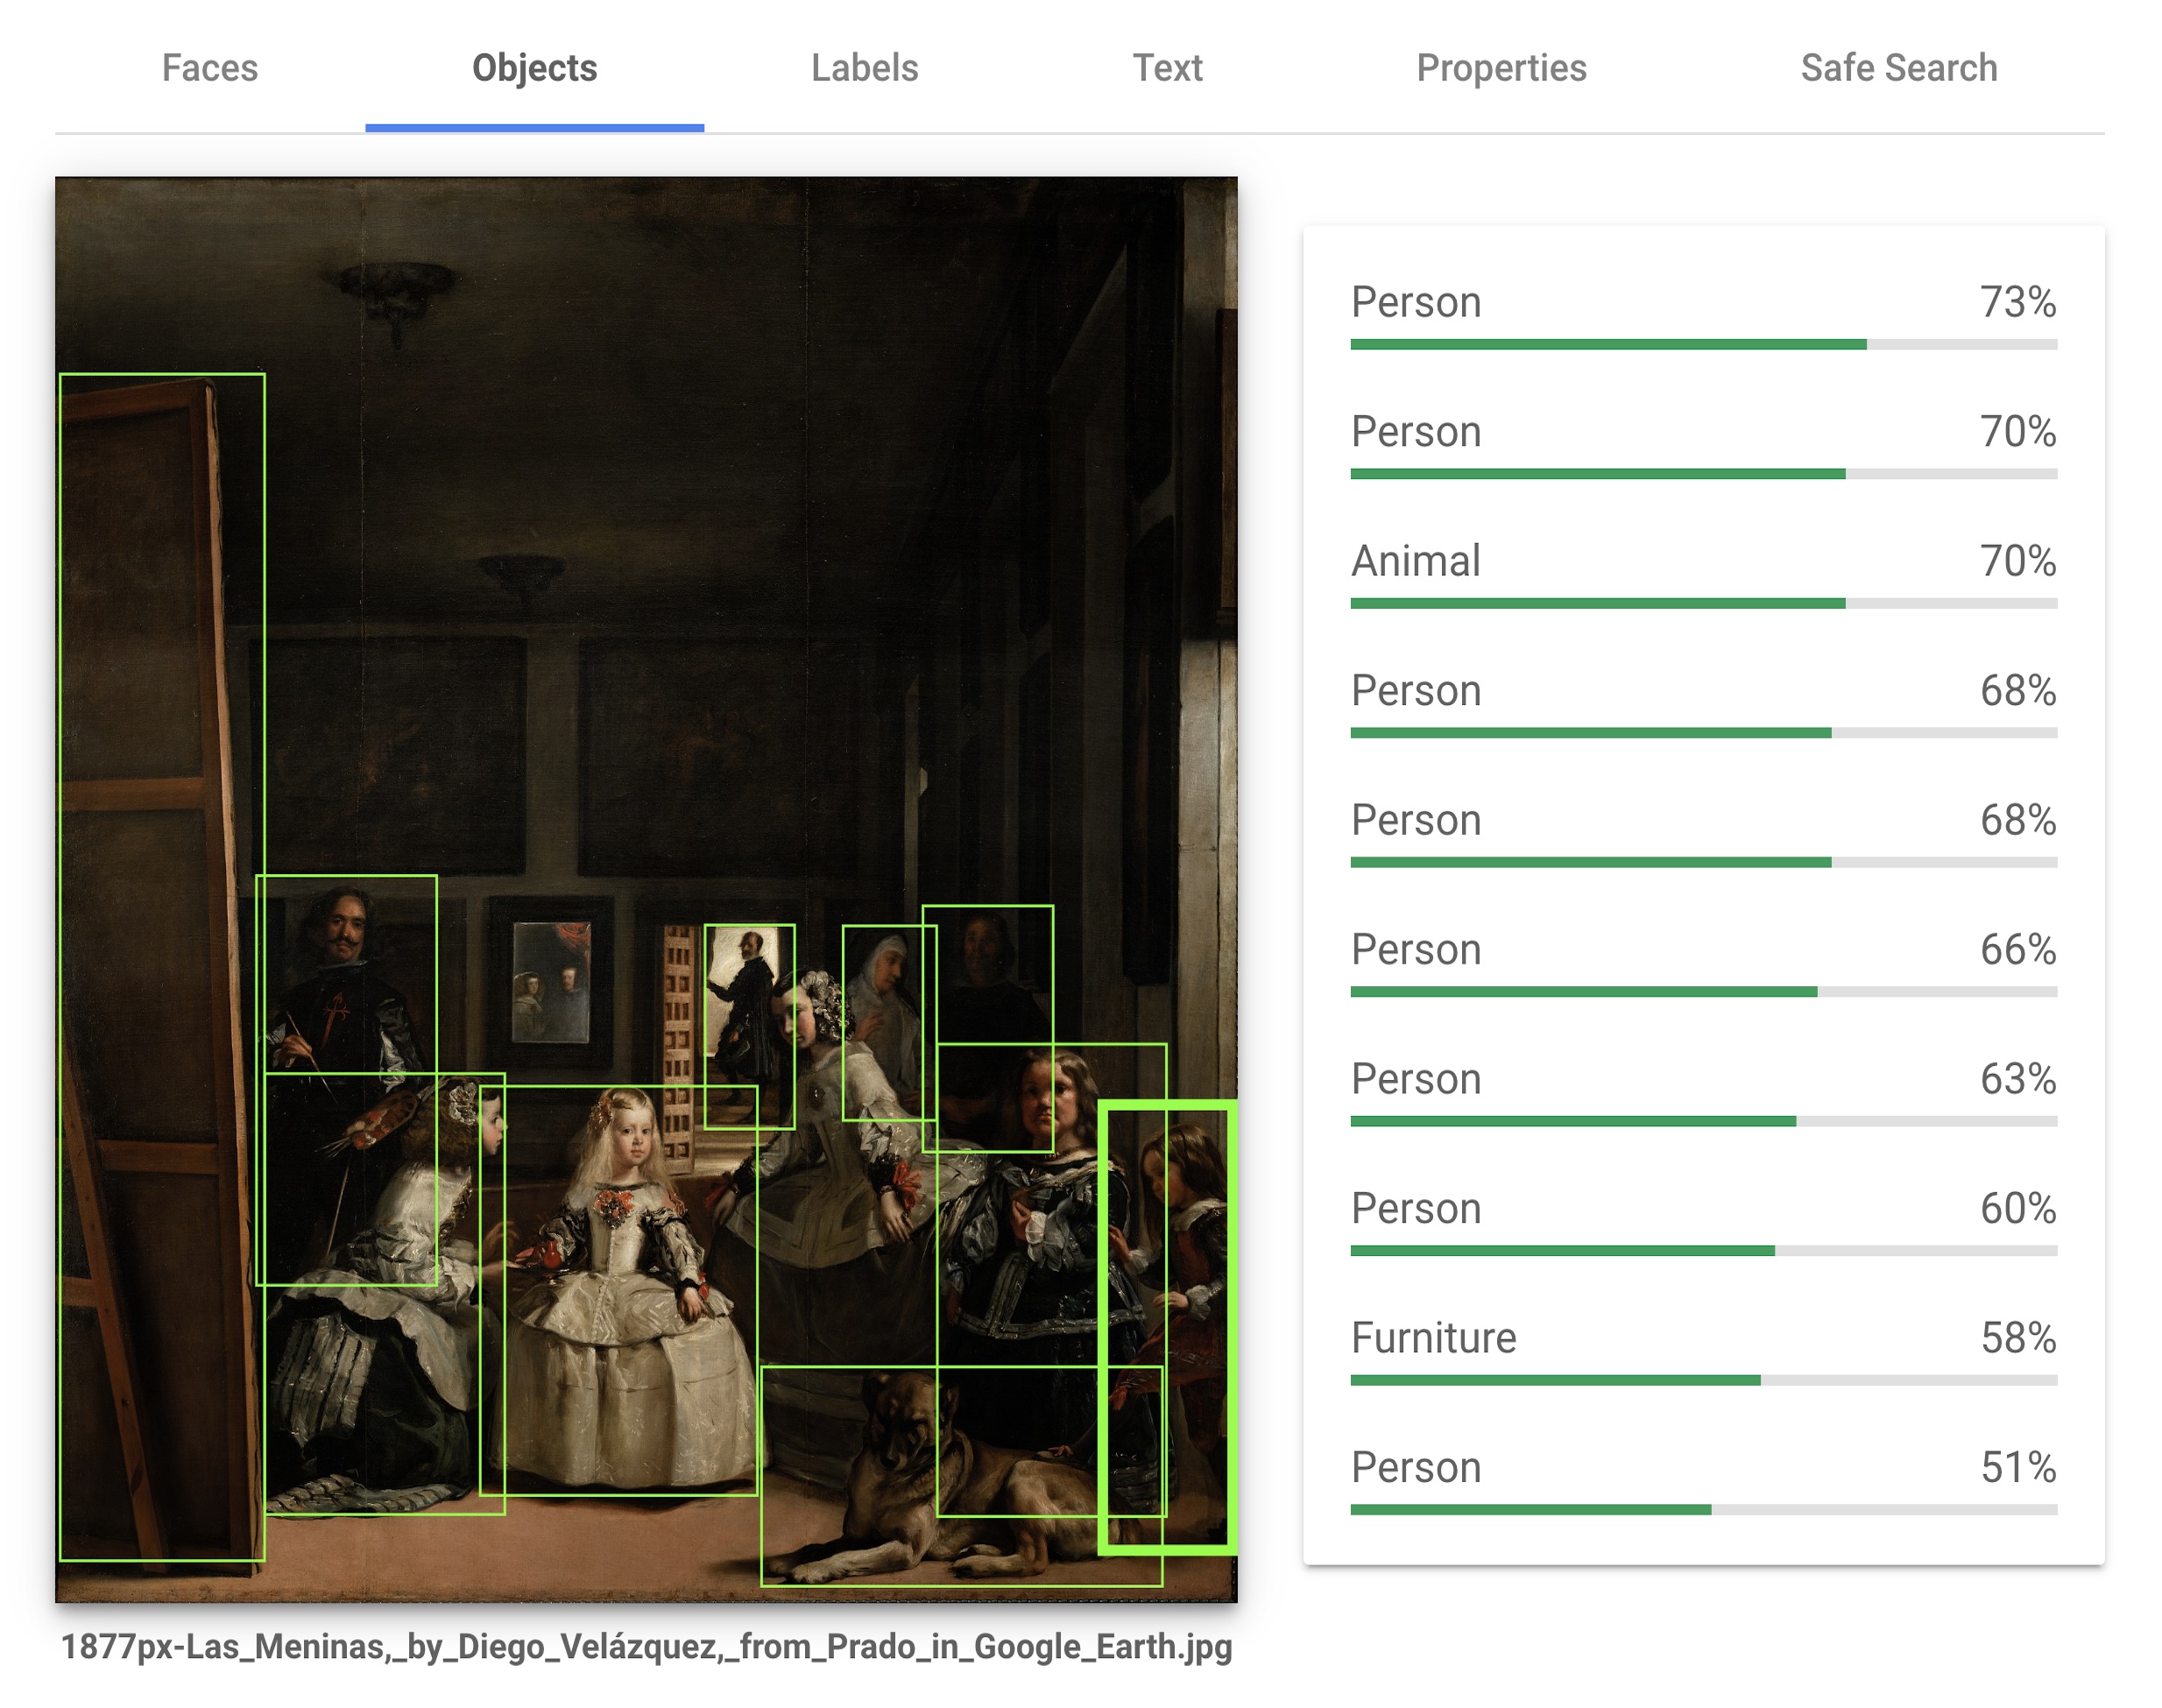Click the painter with mustache bounding box
The width and height of the screenshot is (2162, 1708).
pyautogui.click(x=346, y=1079)
